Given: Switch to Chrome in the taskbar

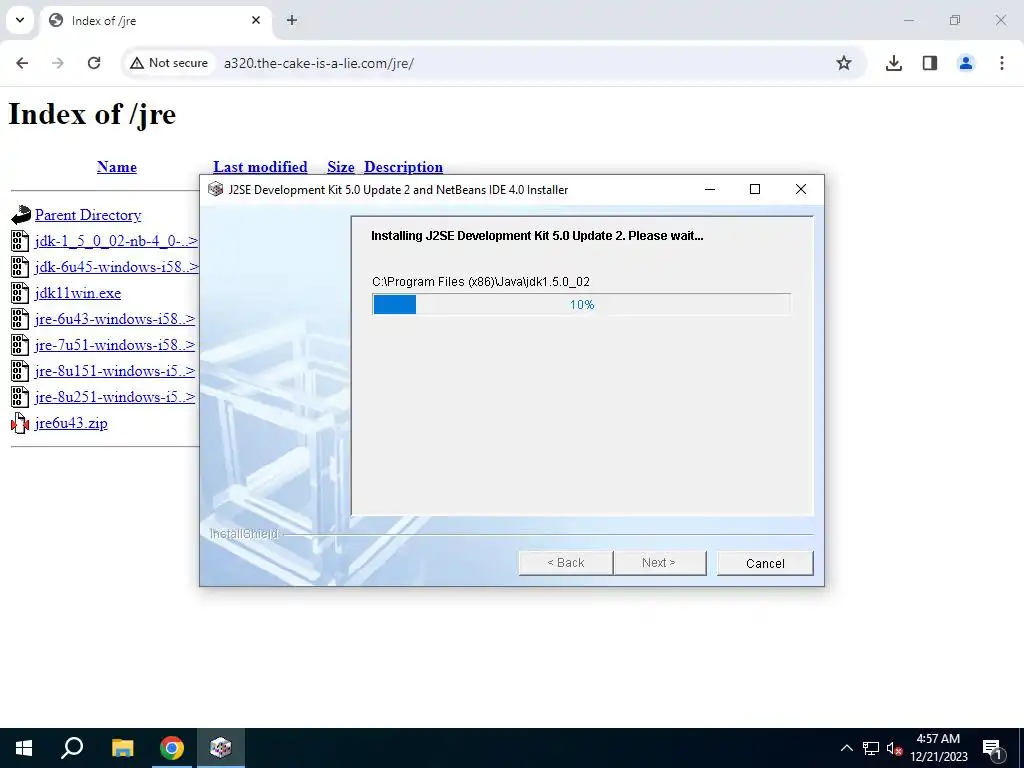Looking at the screenshot, I should point(172,748).
